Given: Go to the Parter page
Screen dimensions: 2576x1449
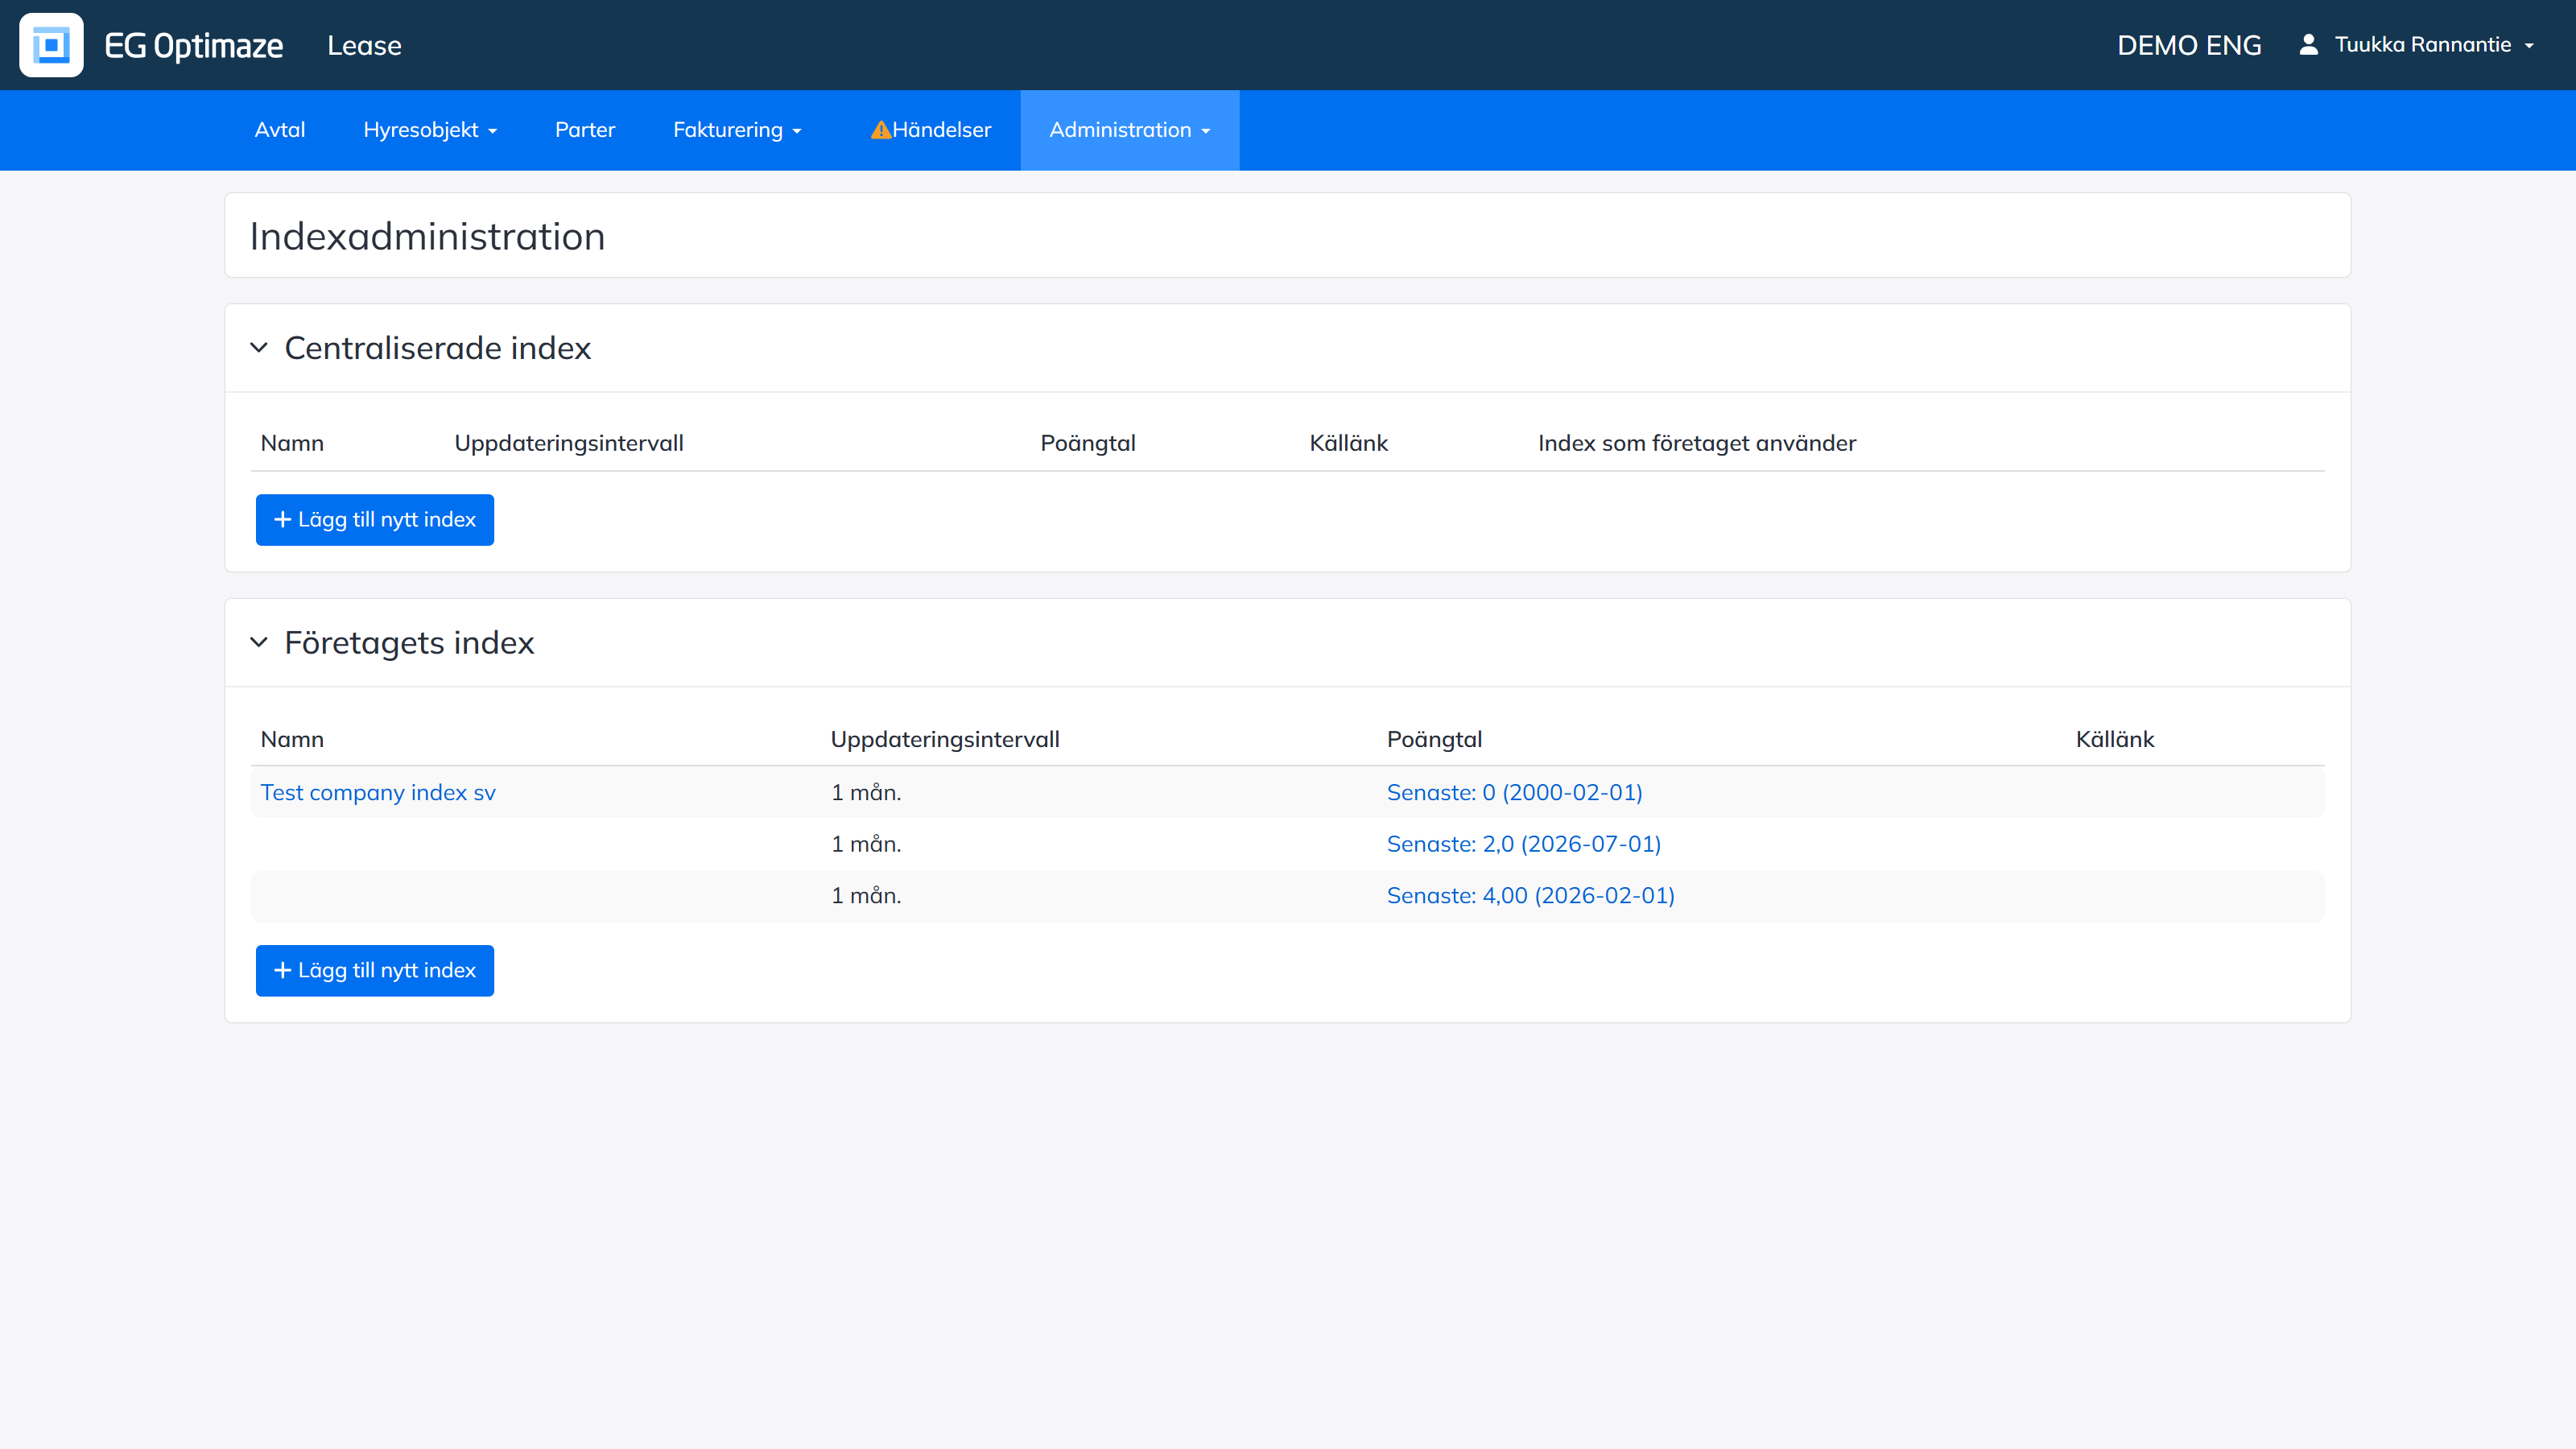Looking at the screenshot, I should tap(585, 130).
